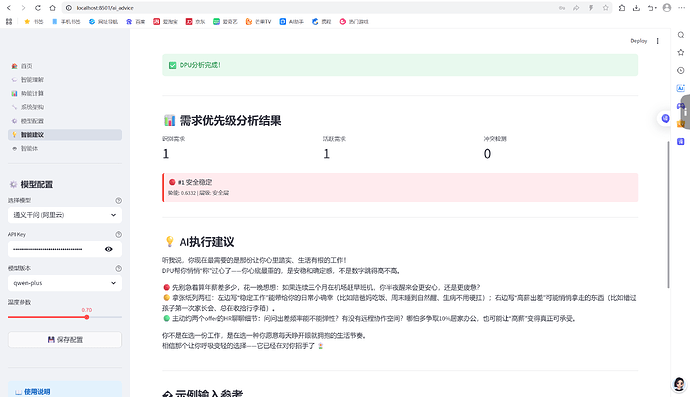690x397 pixels.
Task: Open the 系统架构 sidebar page
Action: (65, 107)
